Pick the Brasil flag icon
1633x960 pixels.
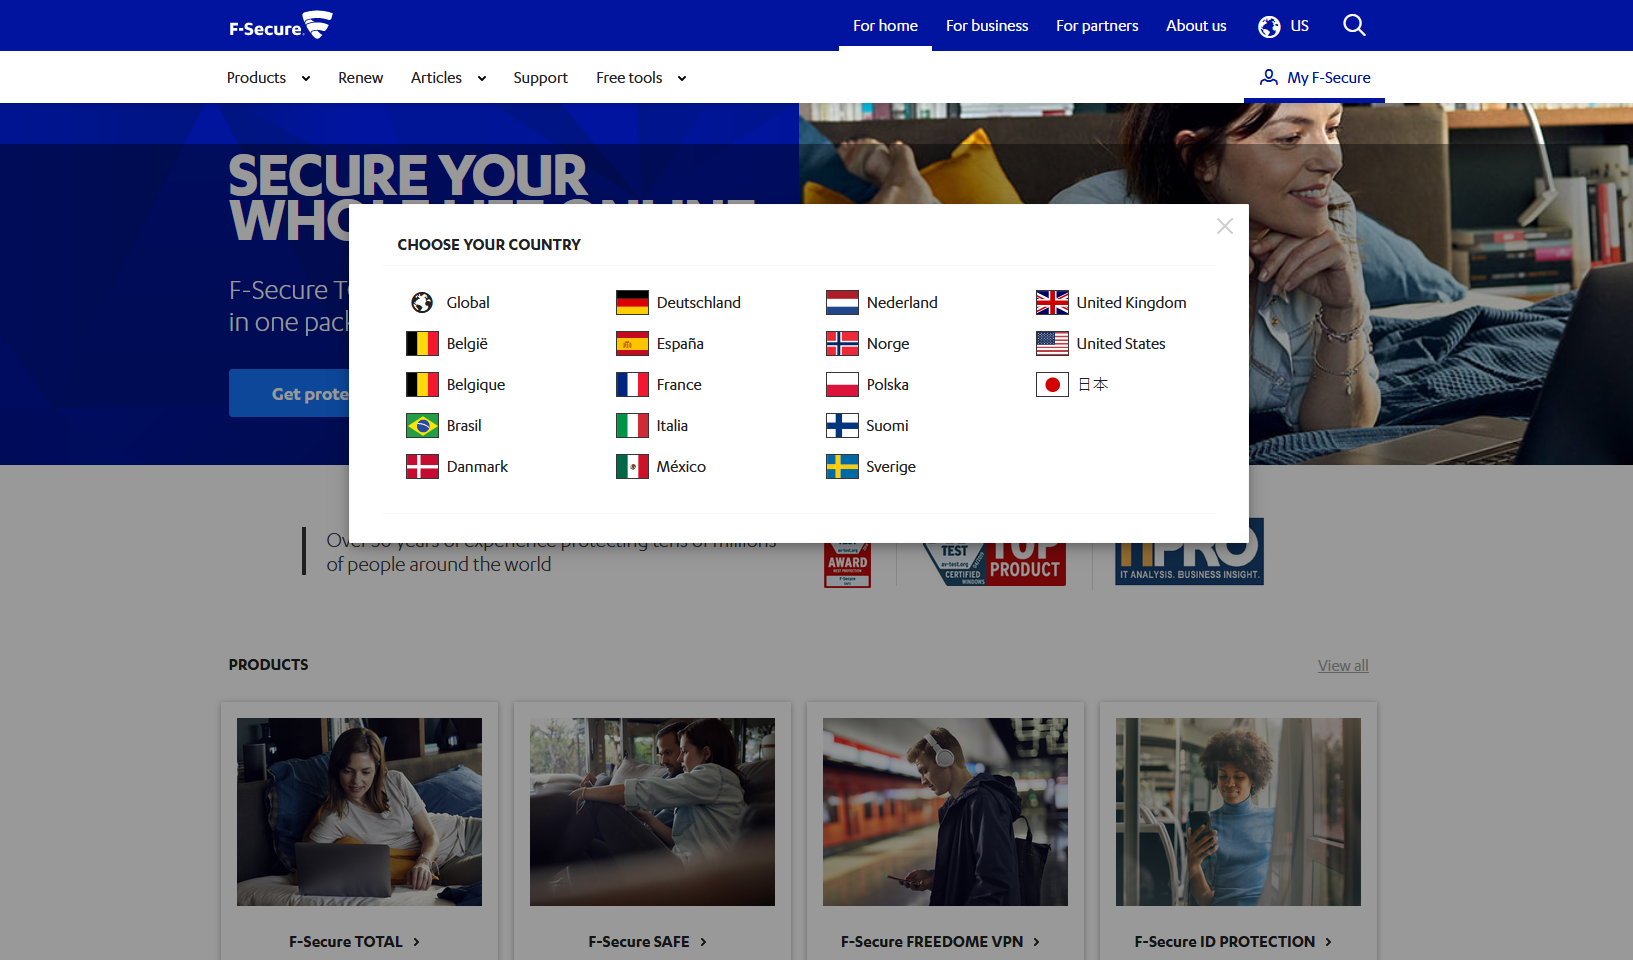(x=422, y=426)
